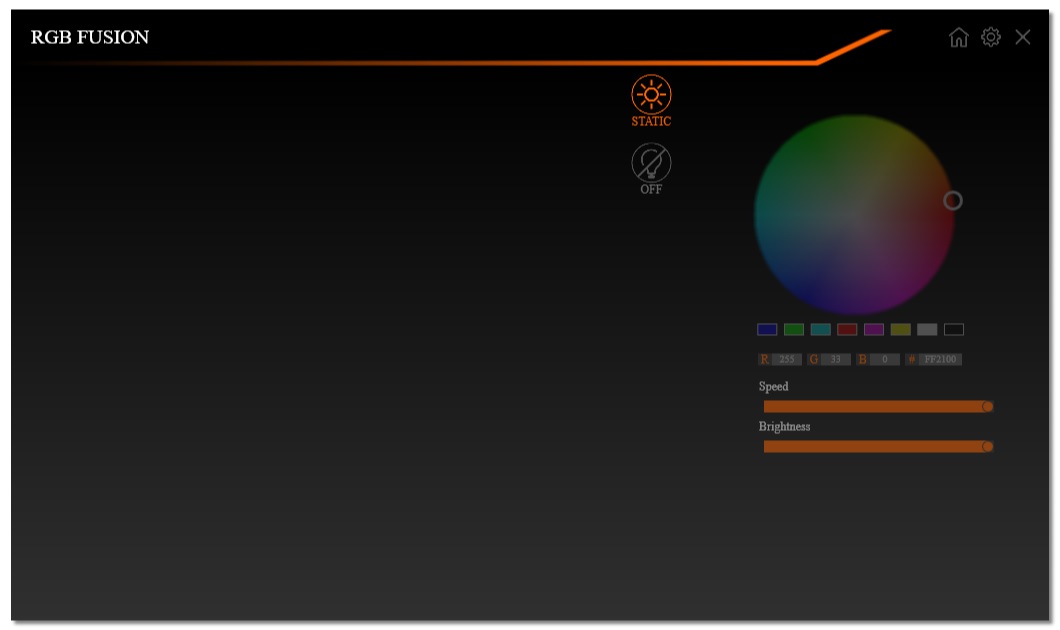Click the color wheel selector ring handle
This screenshot has height=630, width=1060.
(953, 201)
